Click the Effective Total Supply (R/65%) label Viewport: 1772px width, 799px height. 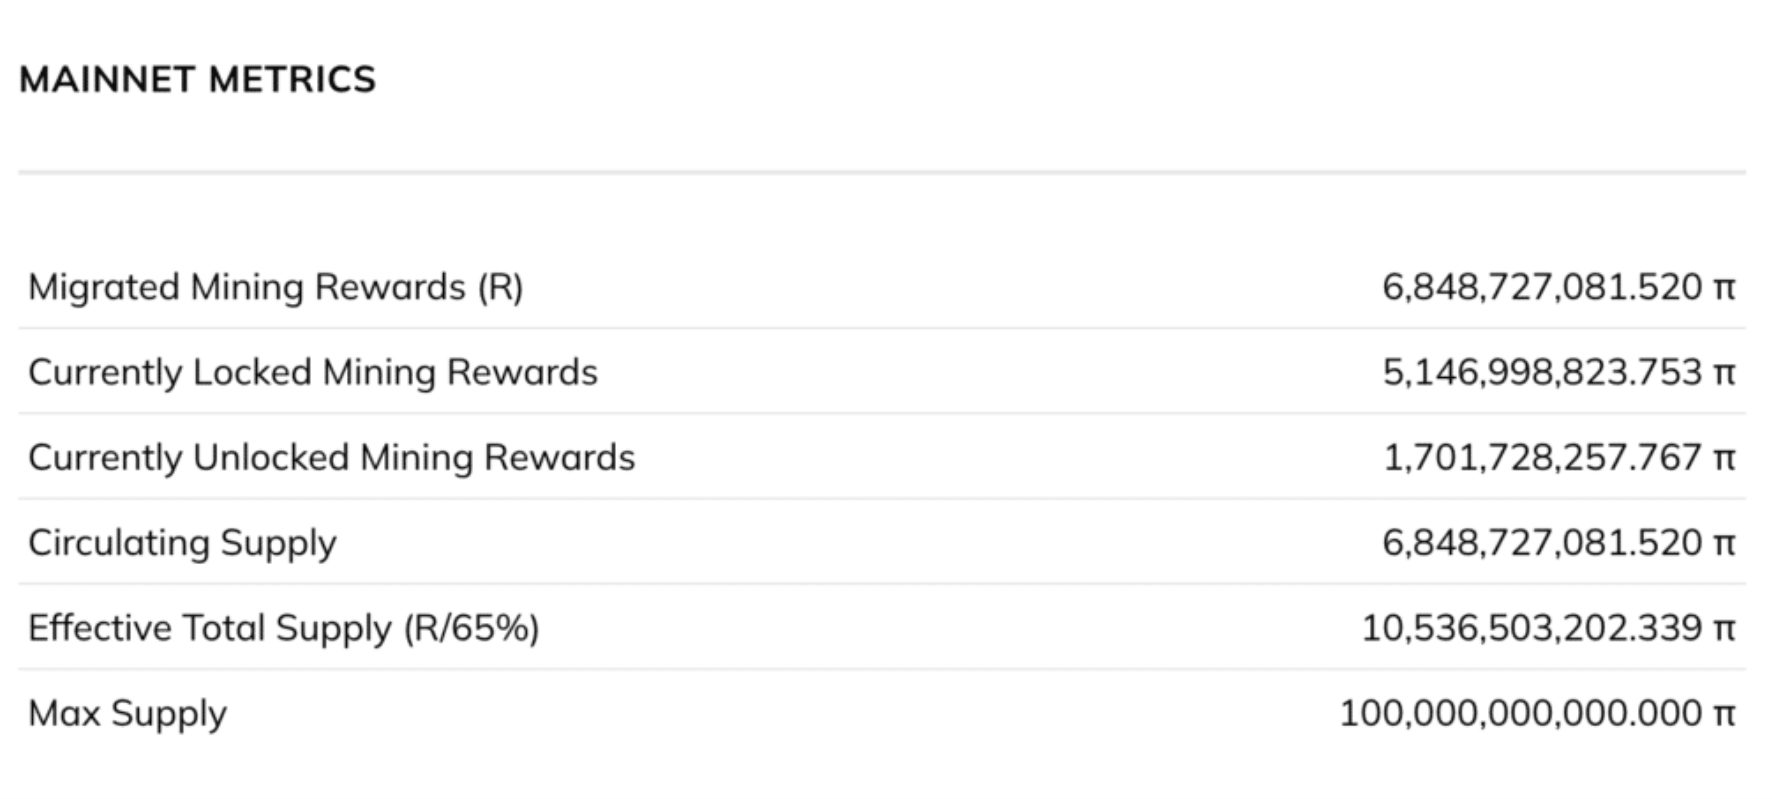[283, 628]
